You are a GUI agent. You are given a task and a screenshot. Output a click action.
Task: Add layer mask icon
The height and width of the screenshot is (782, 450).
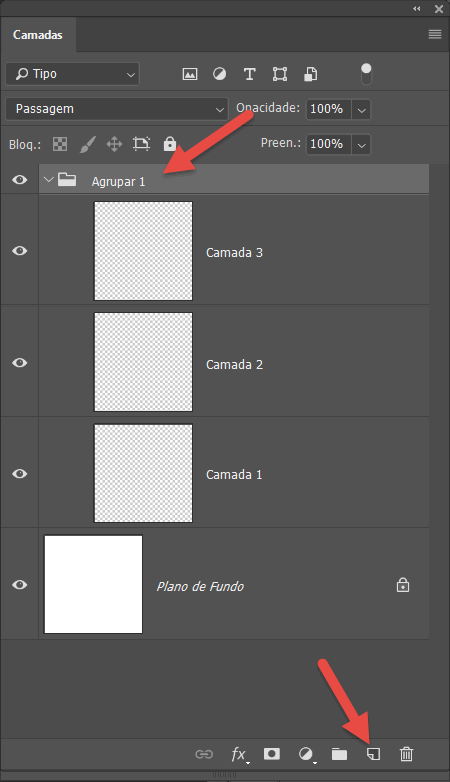pyautogui.click(x=272, y=754)
